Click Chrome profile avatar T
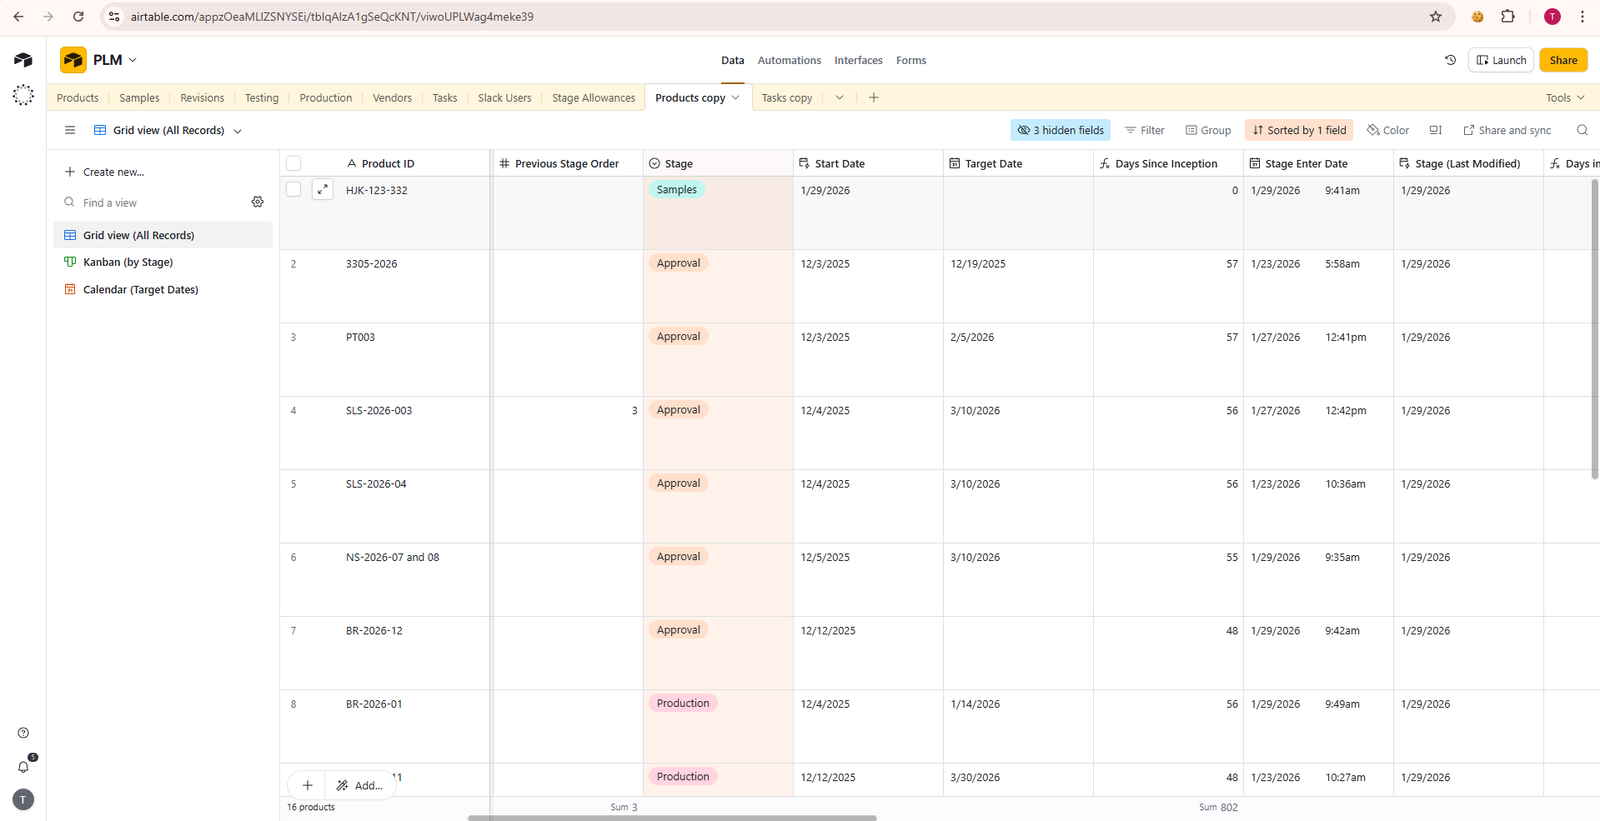 pos(1552,17)
